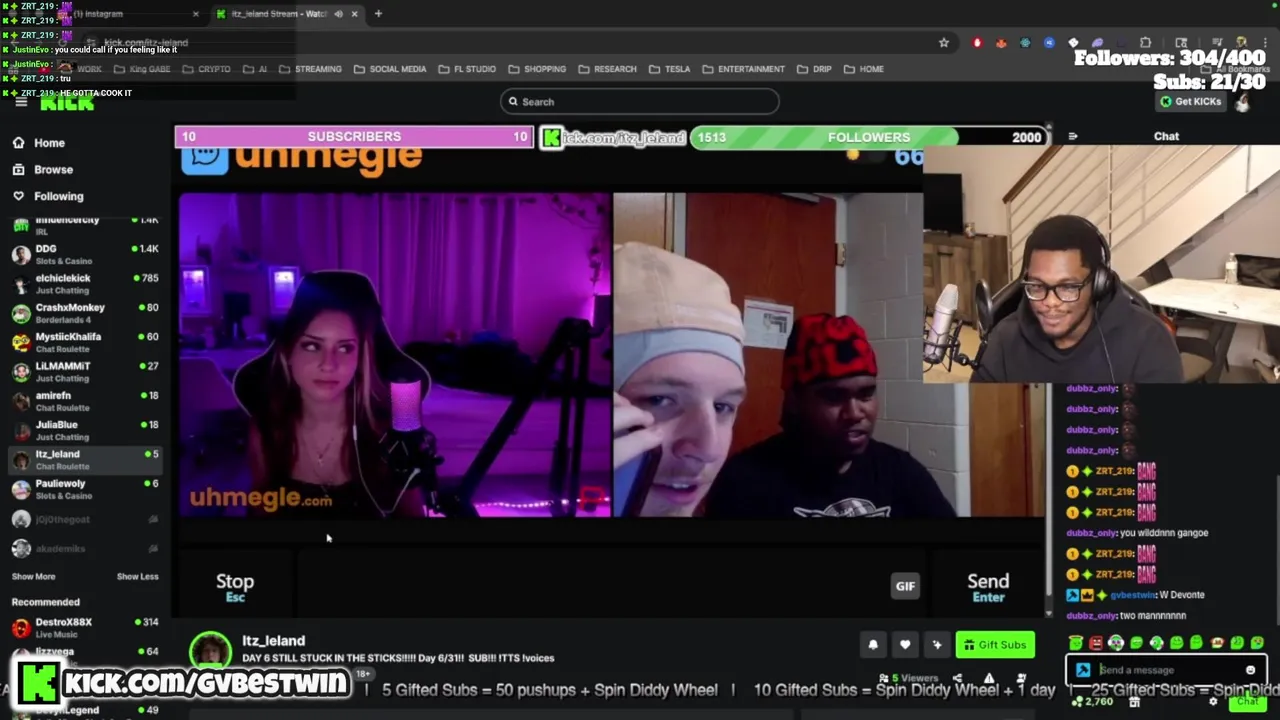Screen dimensions: 1280x720
Task: Click green Chat send button
Action: (x=1247, y=702)
